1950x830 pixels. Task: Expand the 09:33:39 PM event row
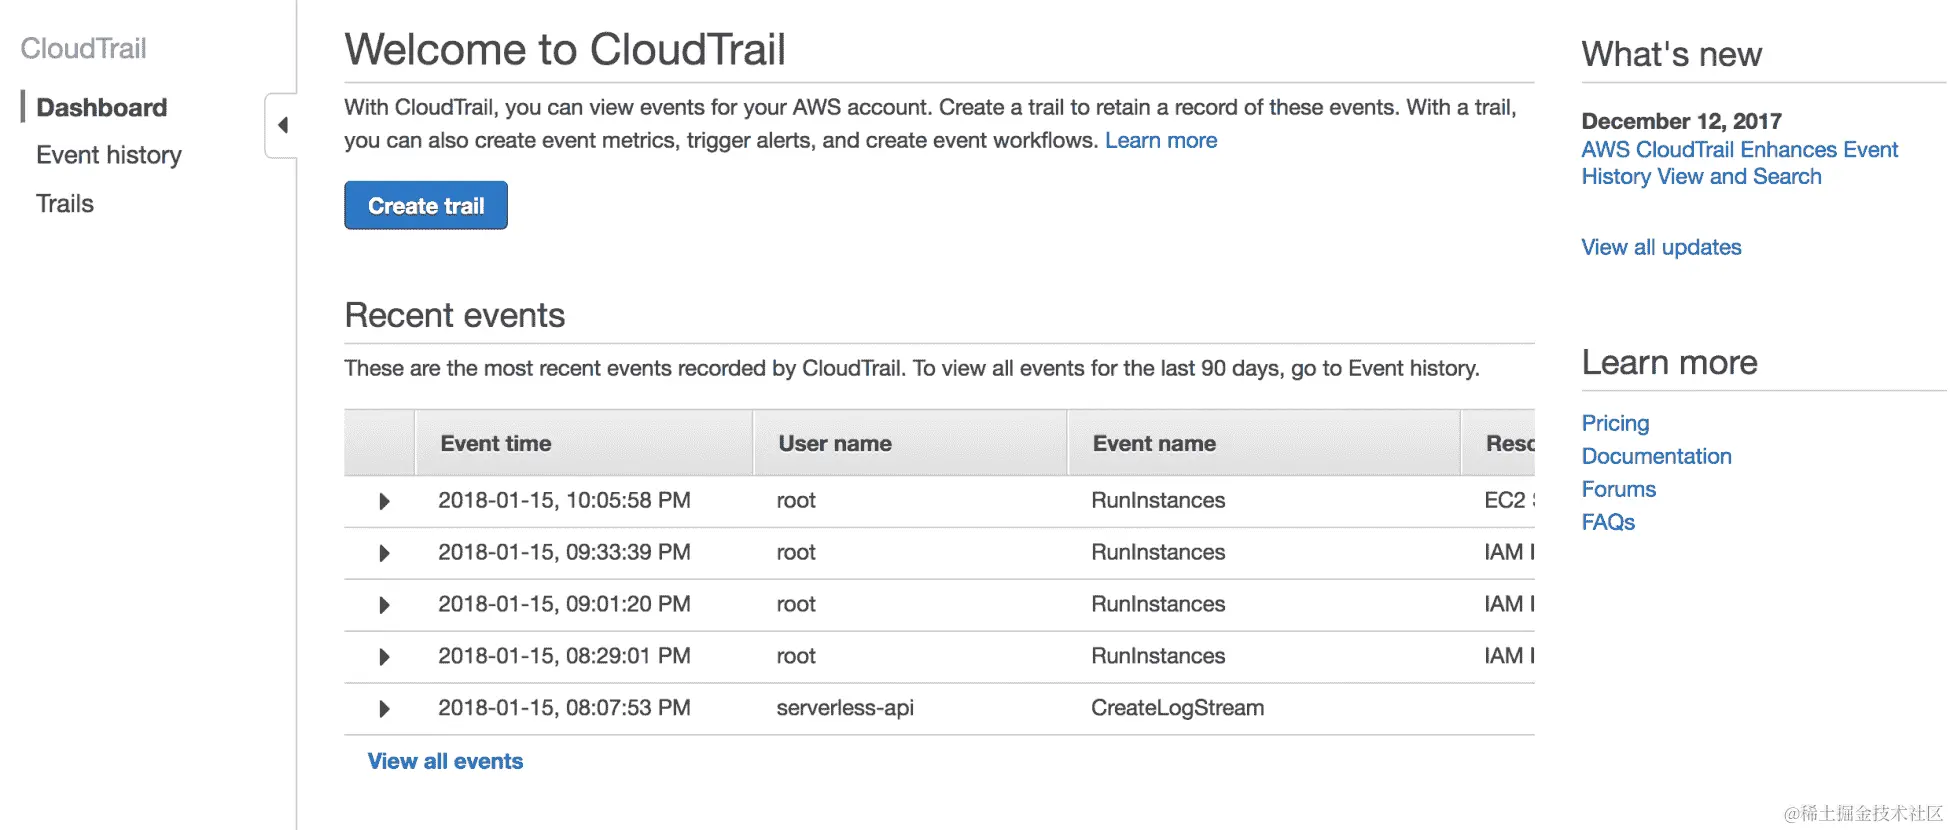(x=384, y=553)
